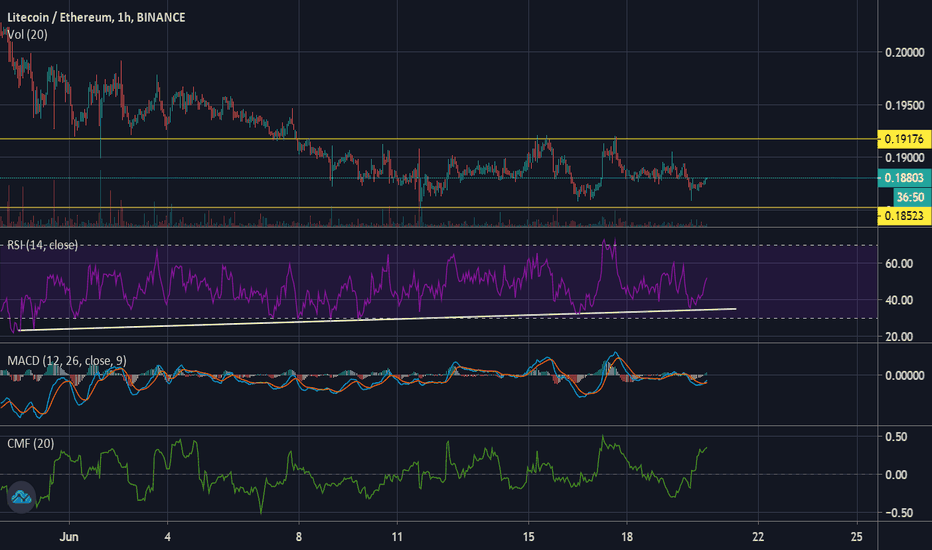This screenshot has height=550, width=932.
Task: Select the upper yellow horizontal resistance line
Action: [439, 139]
